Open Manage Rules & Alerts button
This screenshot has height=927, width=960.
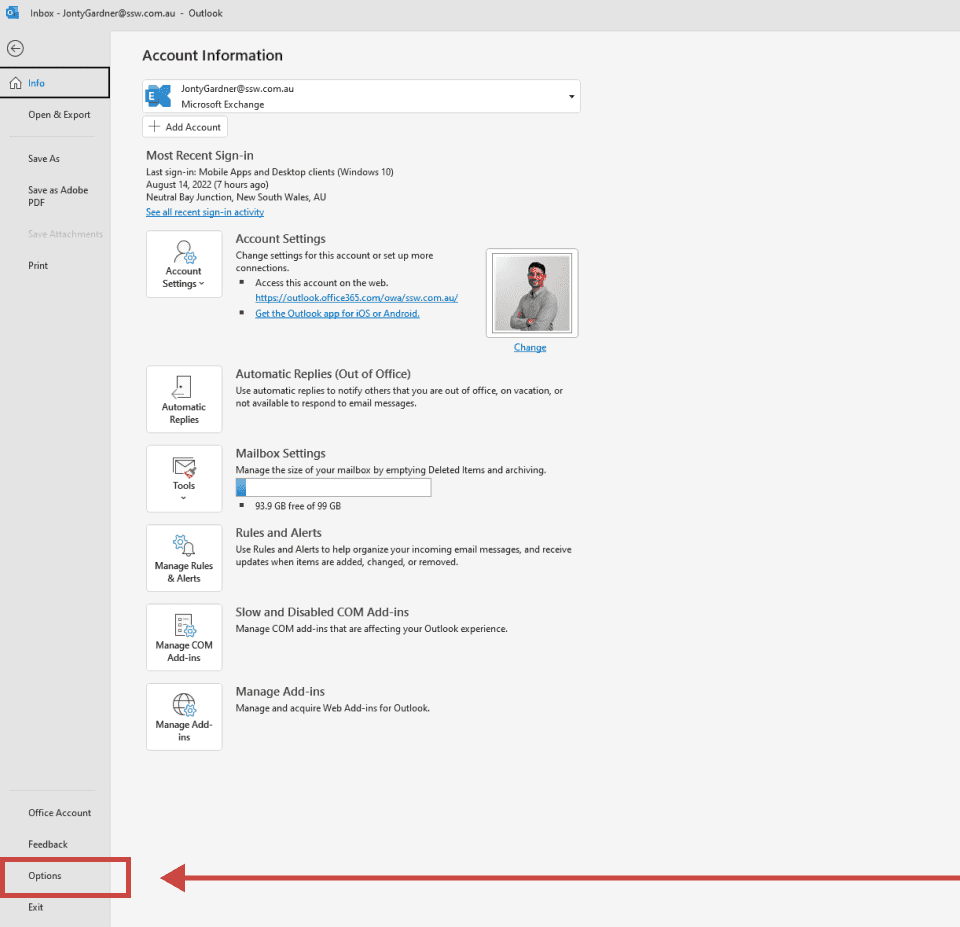tap(184, 558)
